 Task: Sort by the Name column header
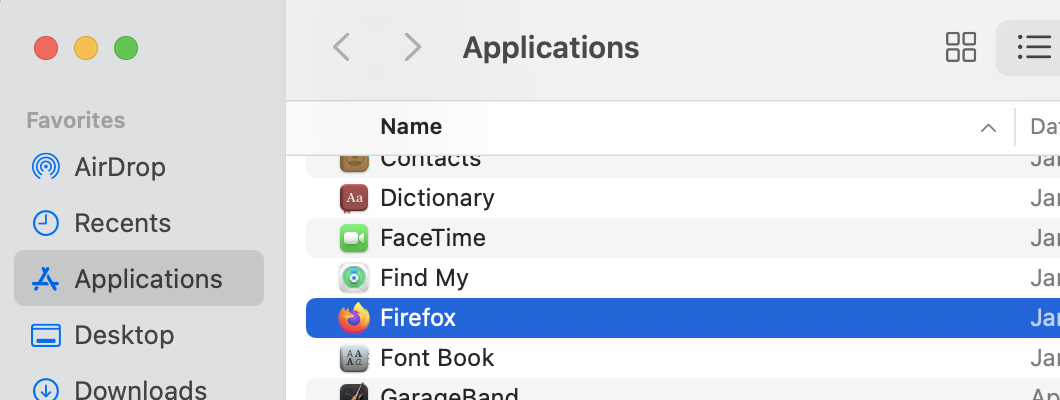point(411,126)
